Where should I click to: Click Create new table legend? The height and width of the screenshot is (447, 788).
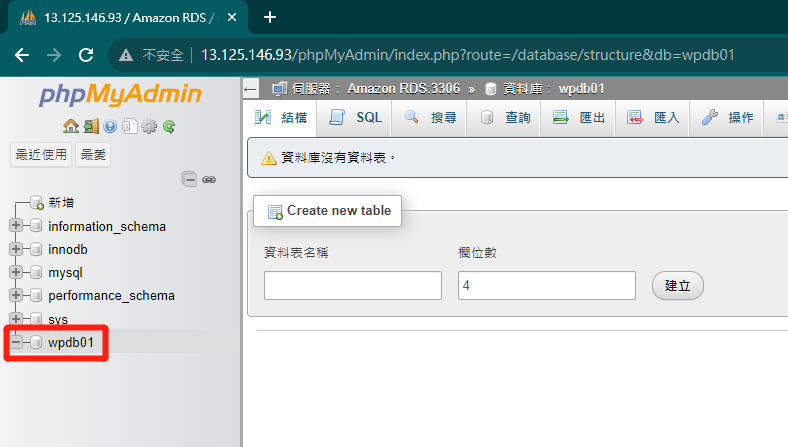click(328, 211)
